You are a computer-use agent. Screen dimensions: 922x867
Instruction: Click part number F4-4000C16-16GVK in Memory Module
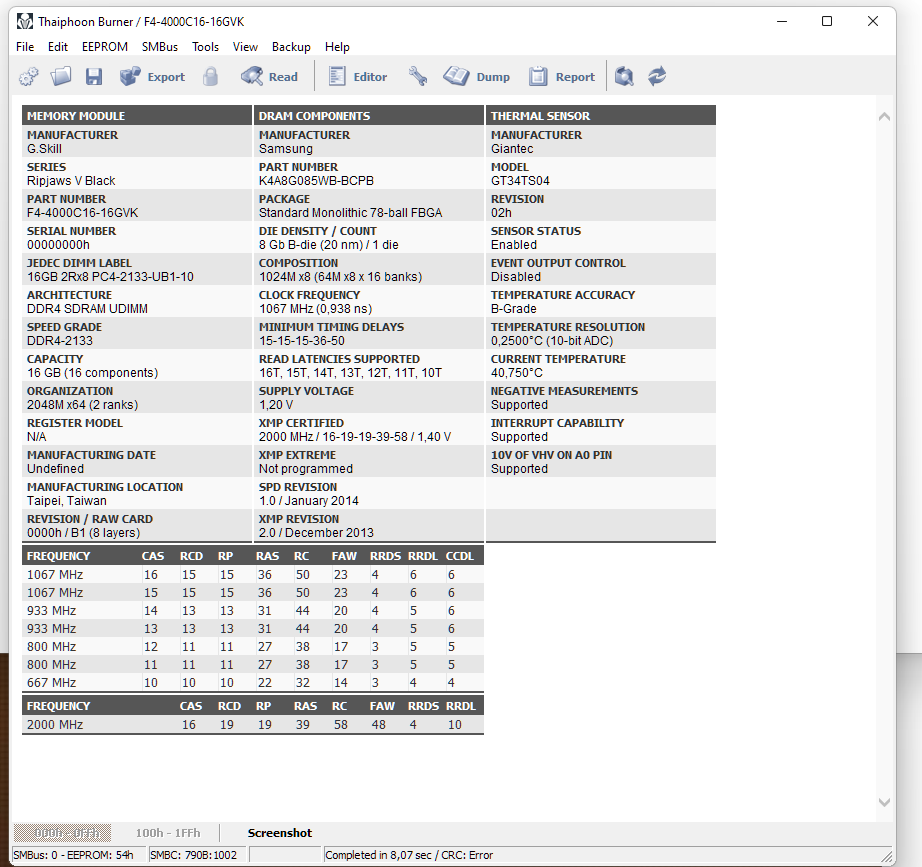click(82, 212)
